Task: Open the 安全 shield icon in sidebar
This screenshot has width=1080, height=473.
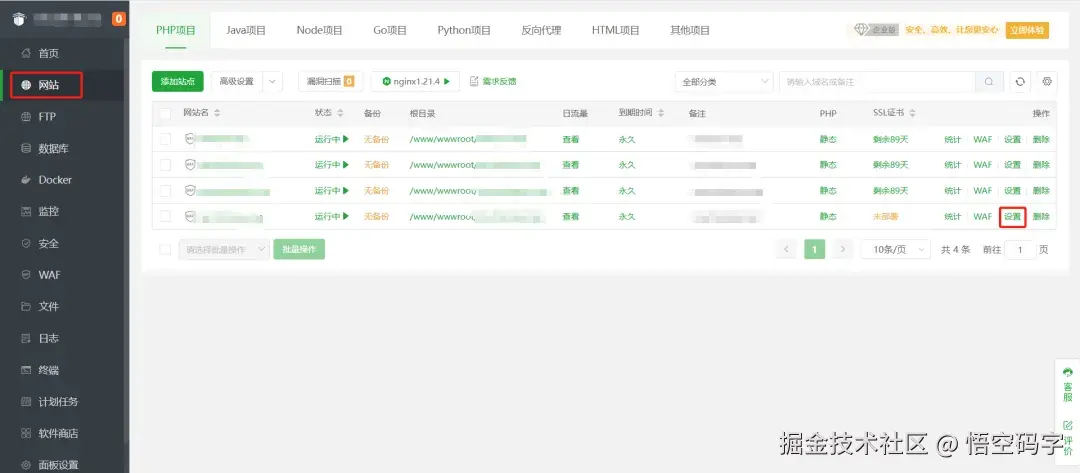Action: click(x=26, y=244)
